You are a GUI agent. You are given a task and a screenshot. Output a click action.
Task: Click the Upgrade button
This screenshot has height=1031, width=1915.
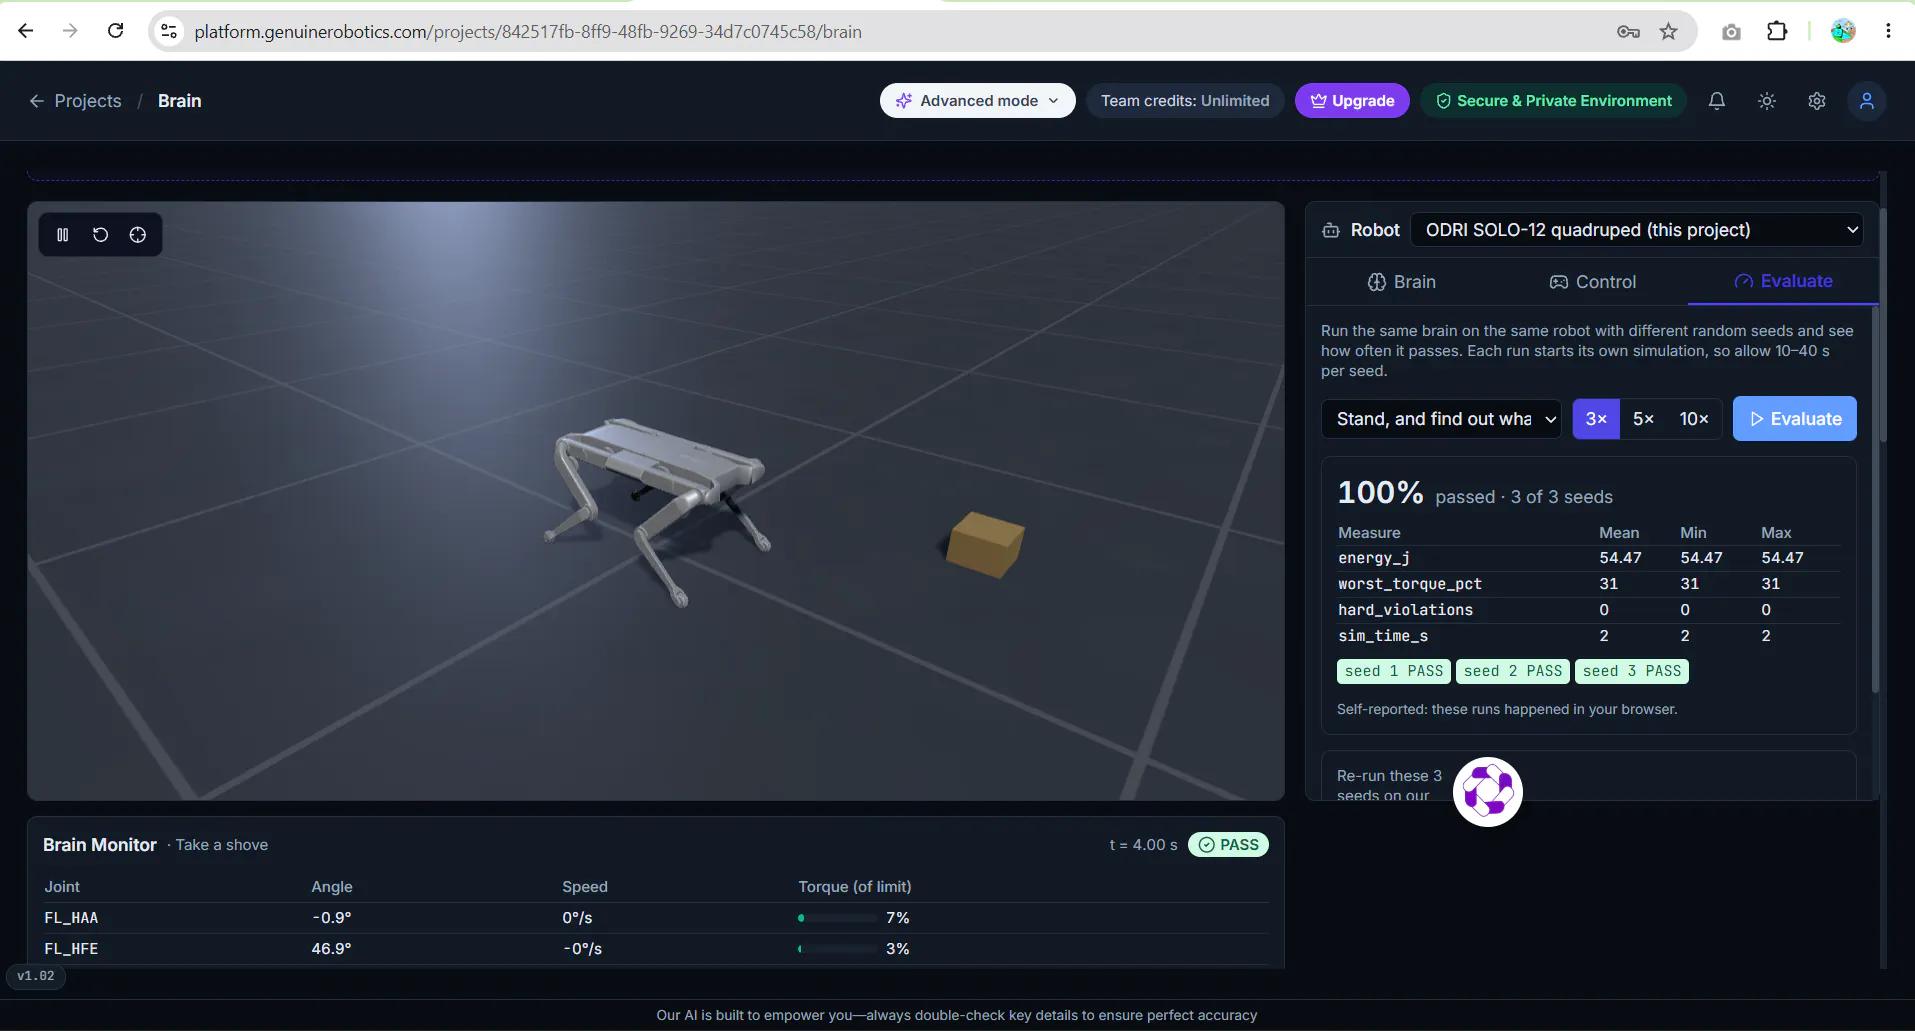pos(1352,101)
